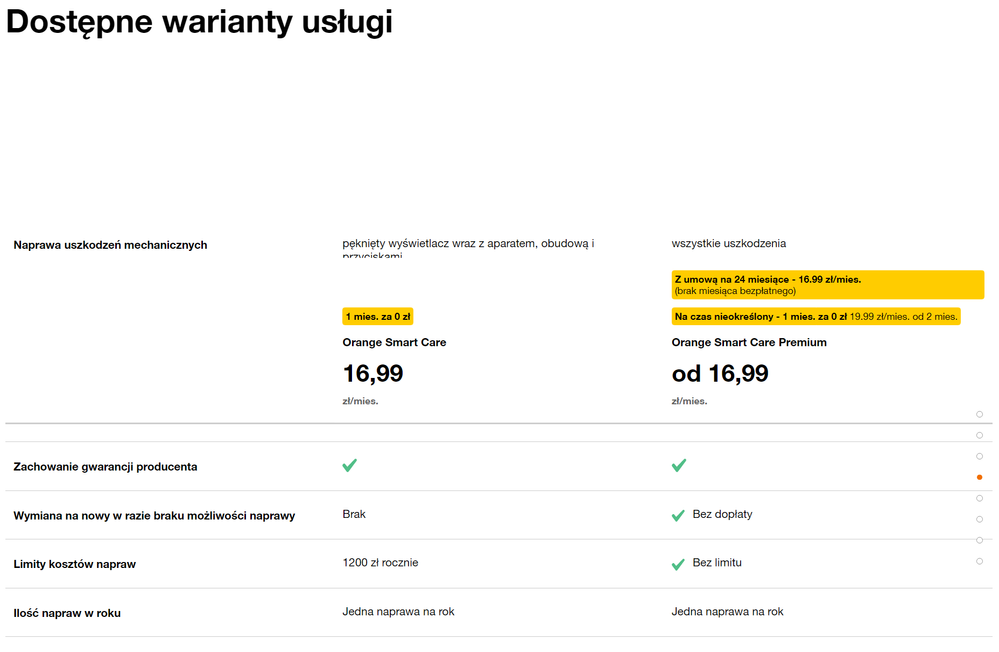Select the 'Orange Smart Care' plan name
The width and height of the screenshot is (999, 652).
[x=394, y=342]
